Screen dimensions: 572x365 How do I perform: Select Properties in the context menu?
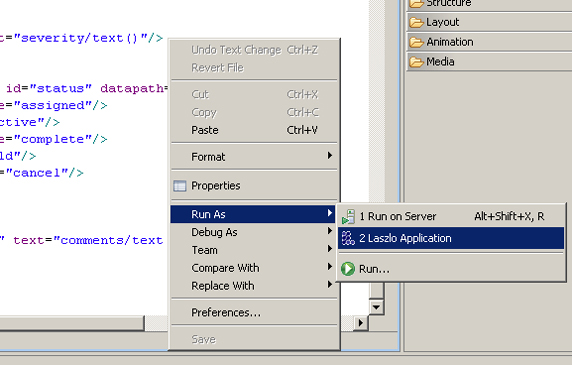254,186
